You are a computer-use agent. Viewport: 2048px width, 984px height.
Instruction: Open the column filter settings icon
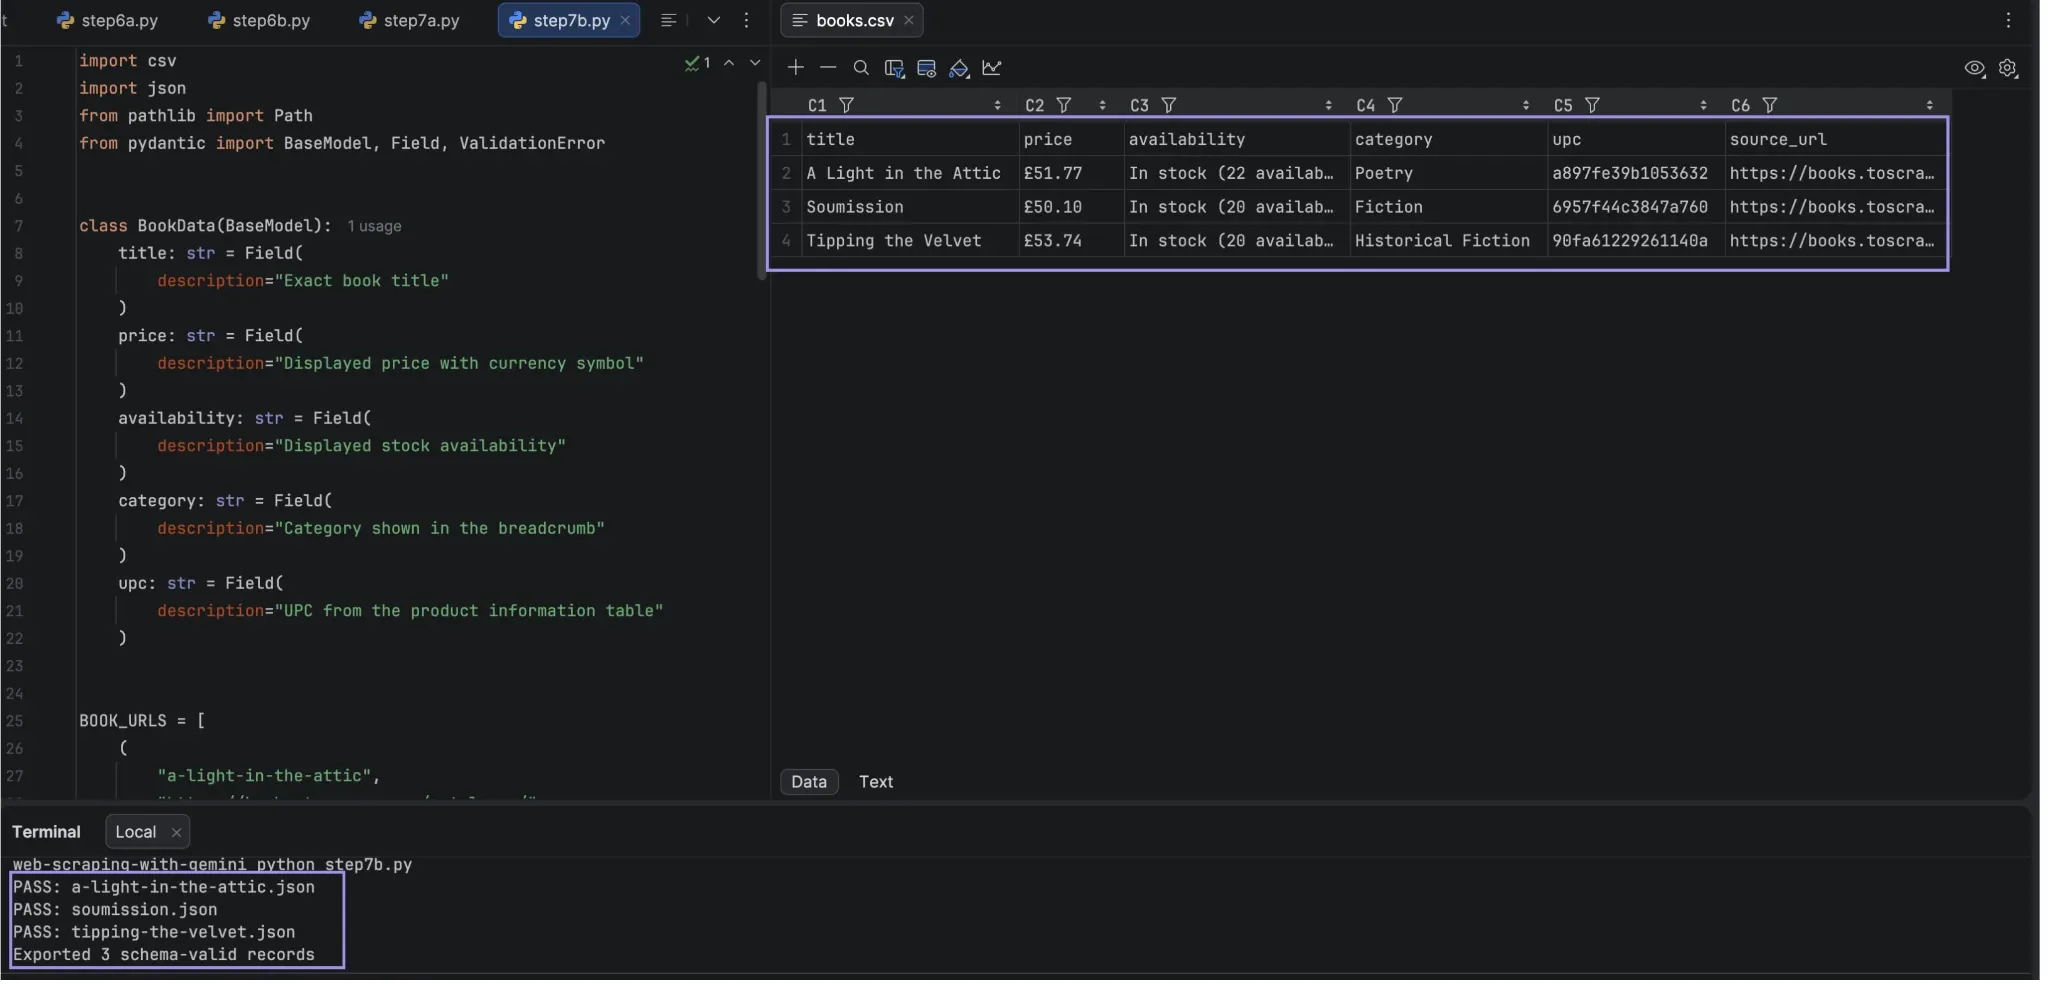tap(894, 68)
